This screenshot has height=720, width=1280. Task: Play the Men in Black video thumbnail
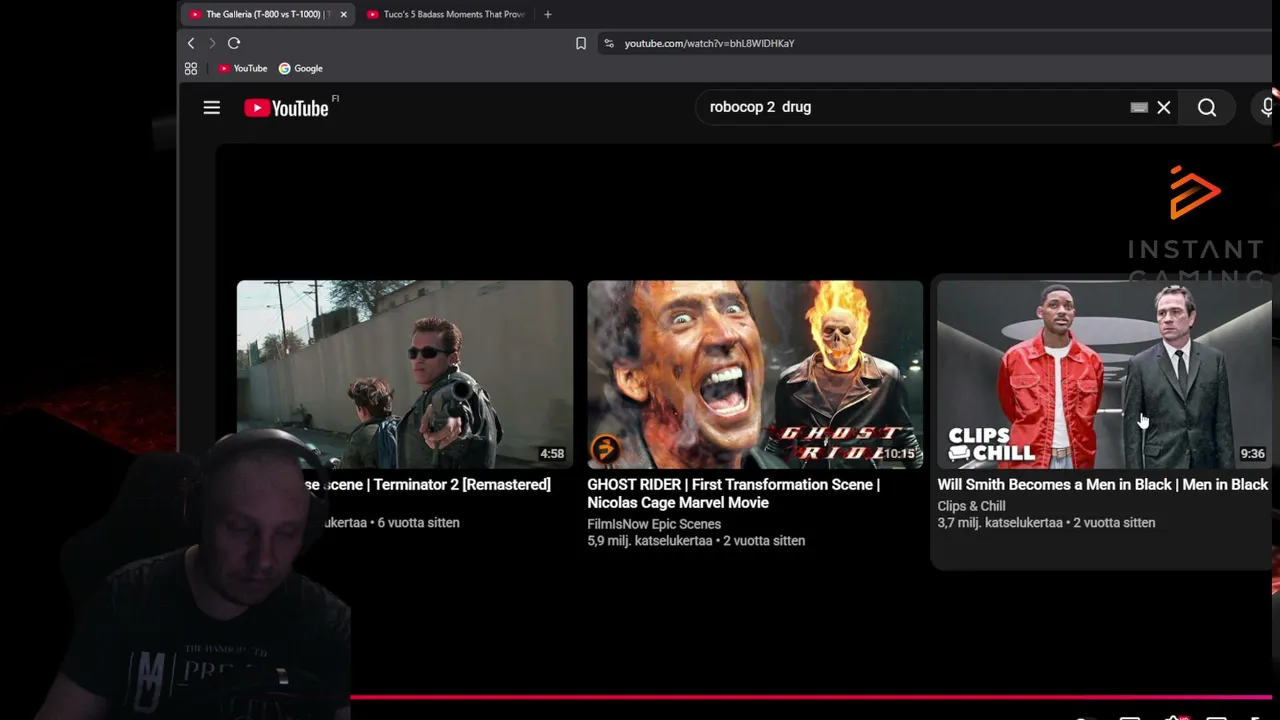tap(1104, 374)
